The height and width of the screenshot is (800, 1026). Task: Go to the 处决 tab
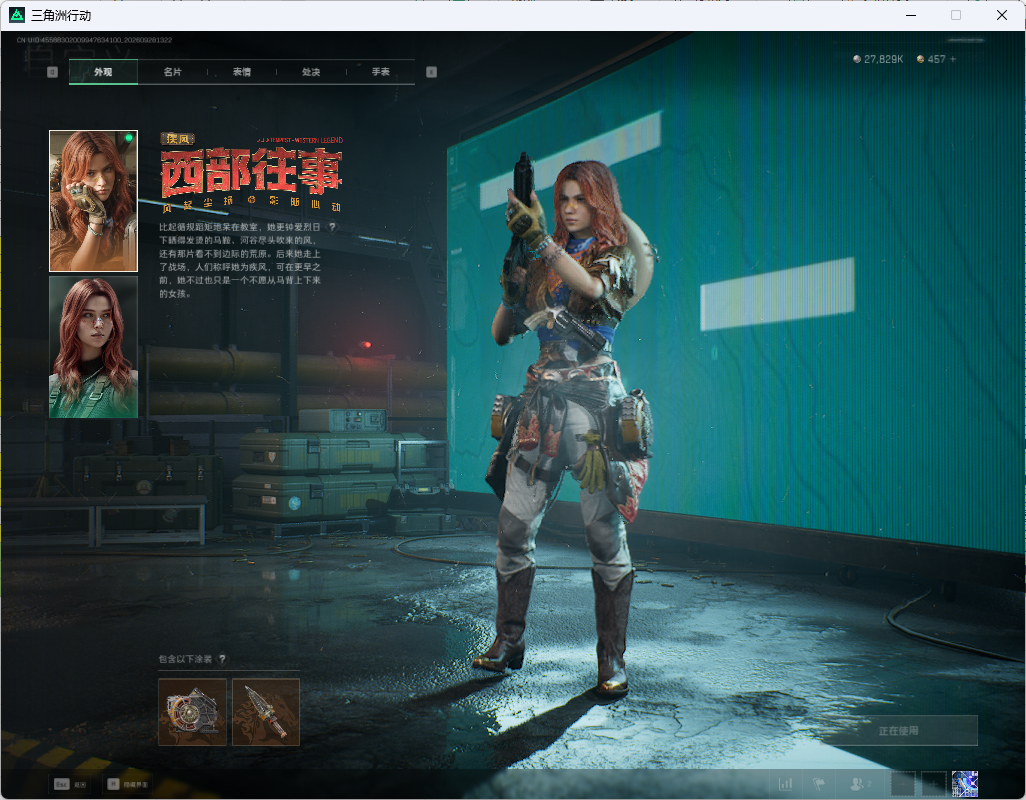[x=311, y=72]
